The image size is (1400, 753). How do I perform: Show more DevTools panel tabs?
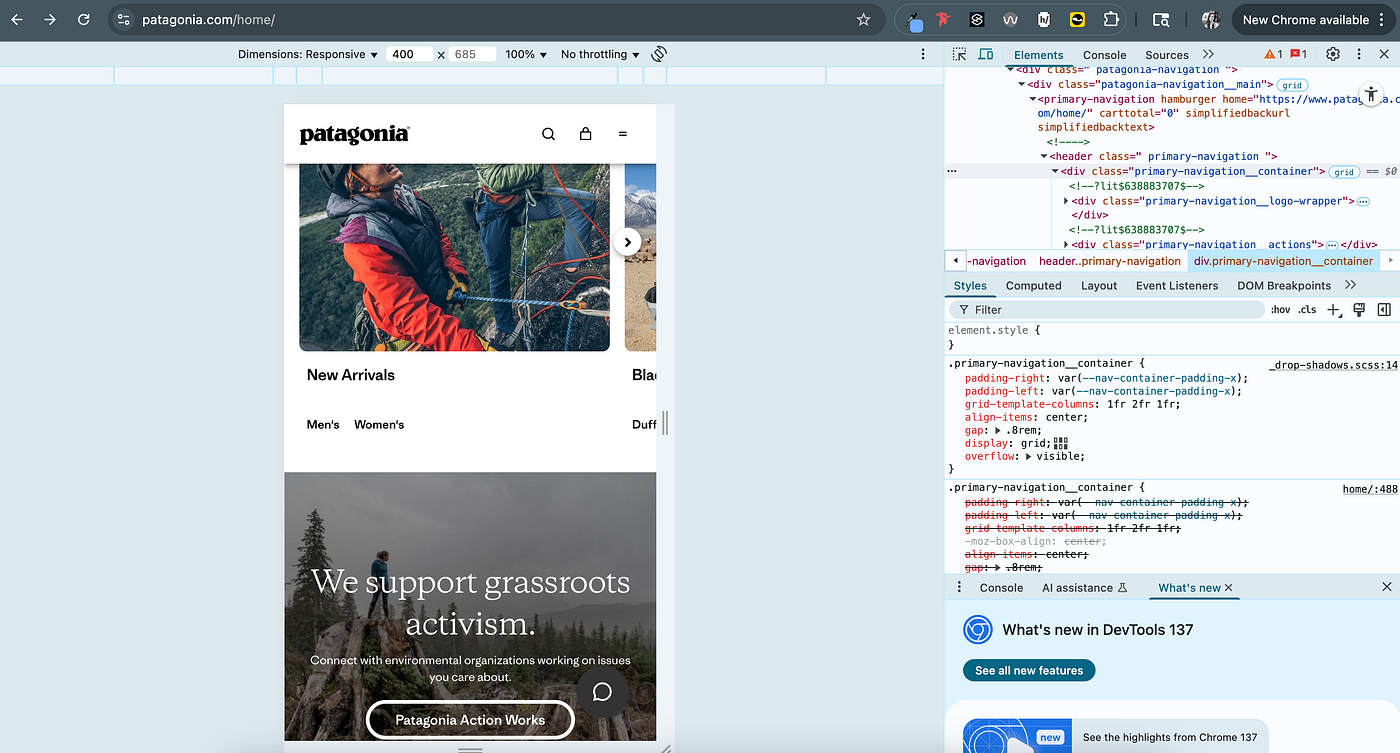tap(1208, 54)
